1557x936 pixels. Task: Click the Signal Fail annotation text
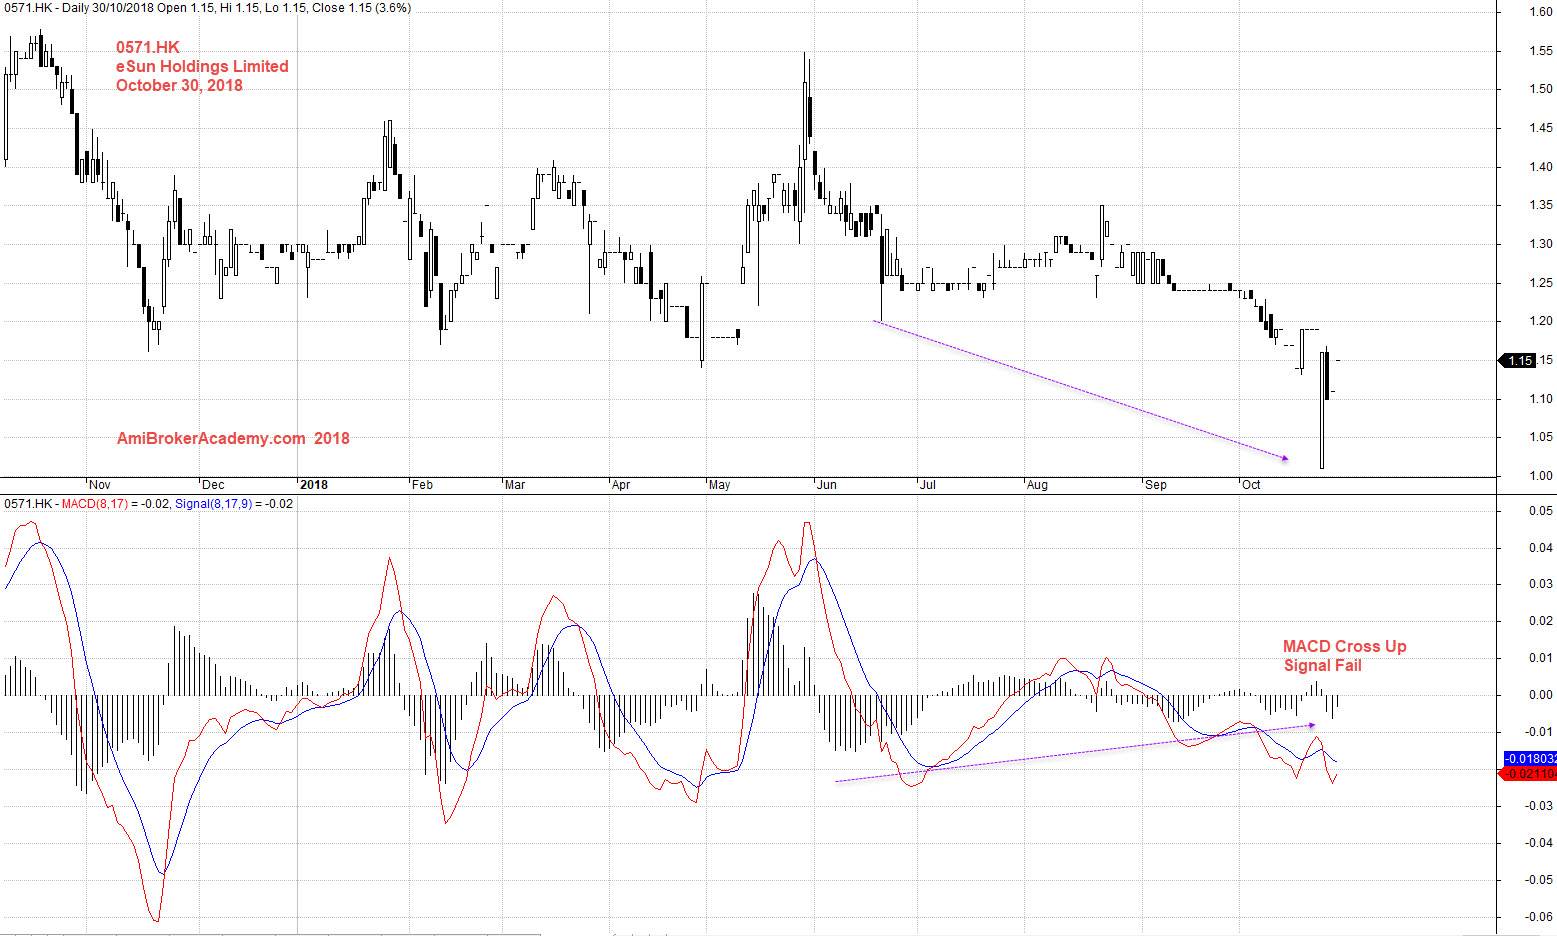(x=1322, y=665)
